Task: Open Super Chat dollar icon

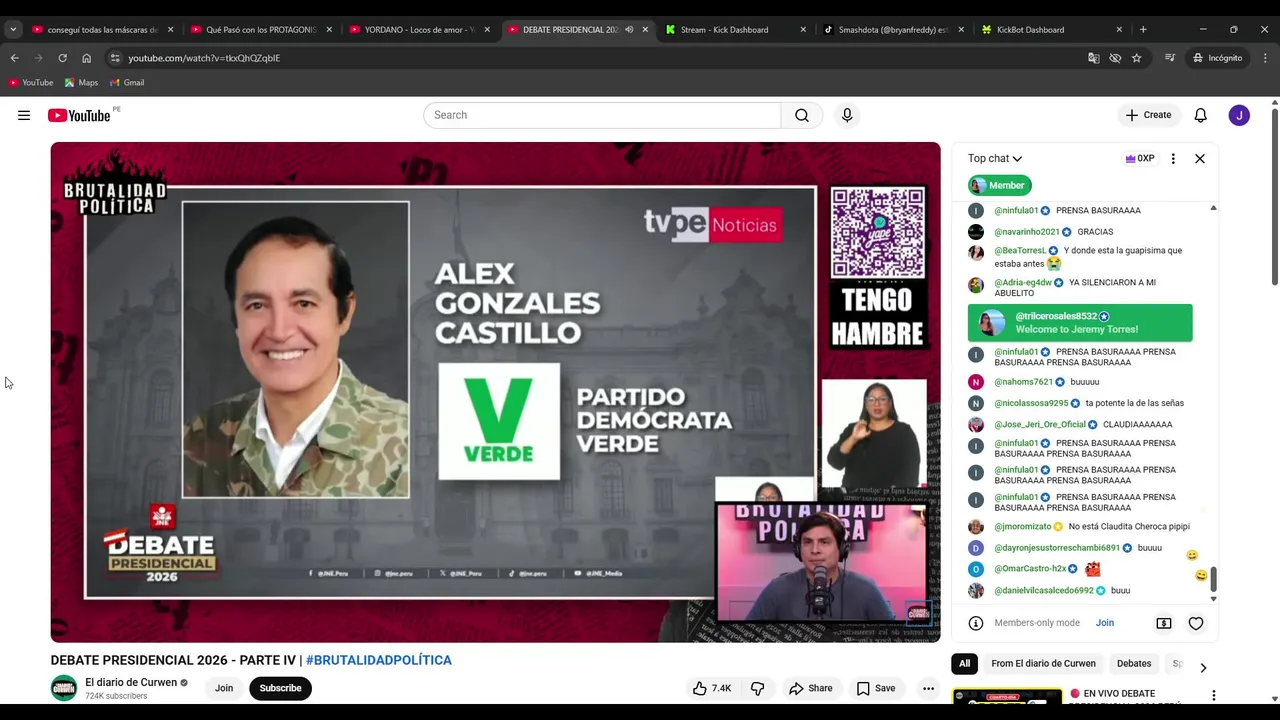Action: click(1164, 623)
